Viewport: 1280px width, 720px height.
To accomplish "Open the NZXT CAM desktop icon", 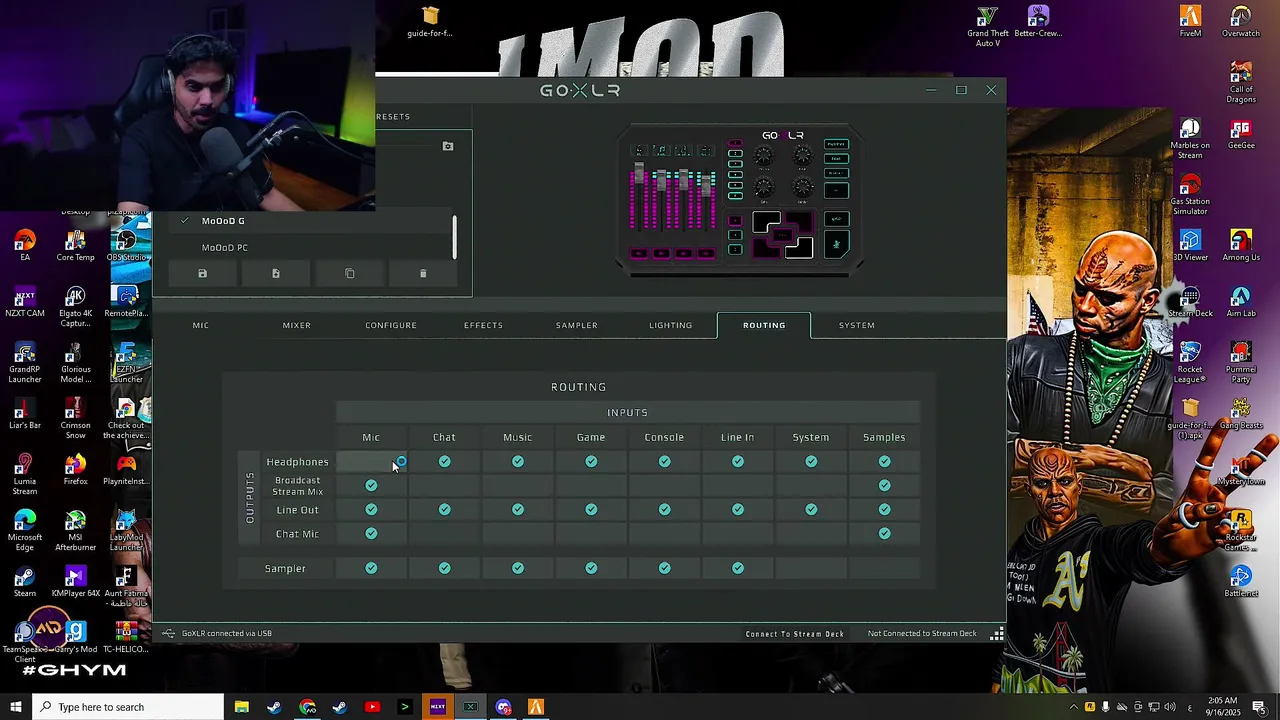I will (25, 302).
